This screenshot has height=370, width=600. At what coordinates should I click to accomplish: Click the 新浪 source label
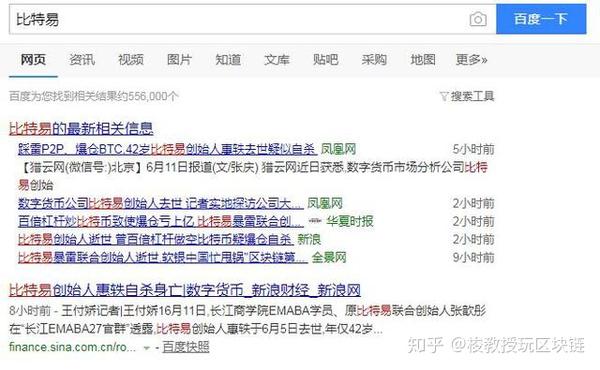(x=309, y=240)
